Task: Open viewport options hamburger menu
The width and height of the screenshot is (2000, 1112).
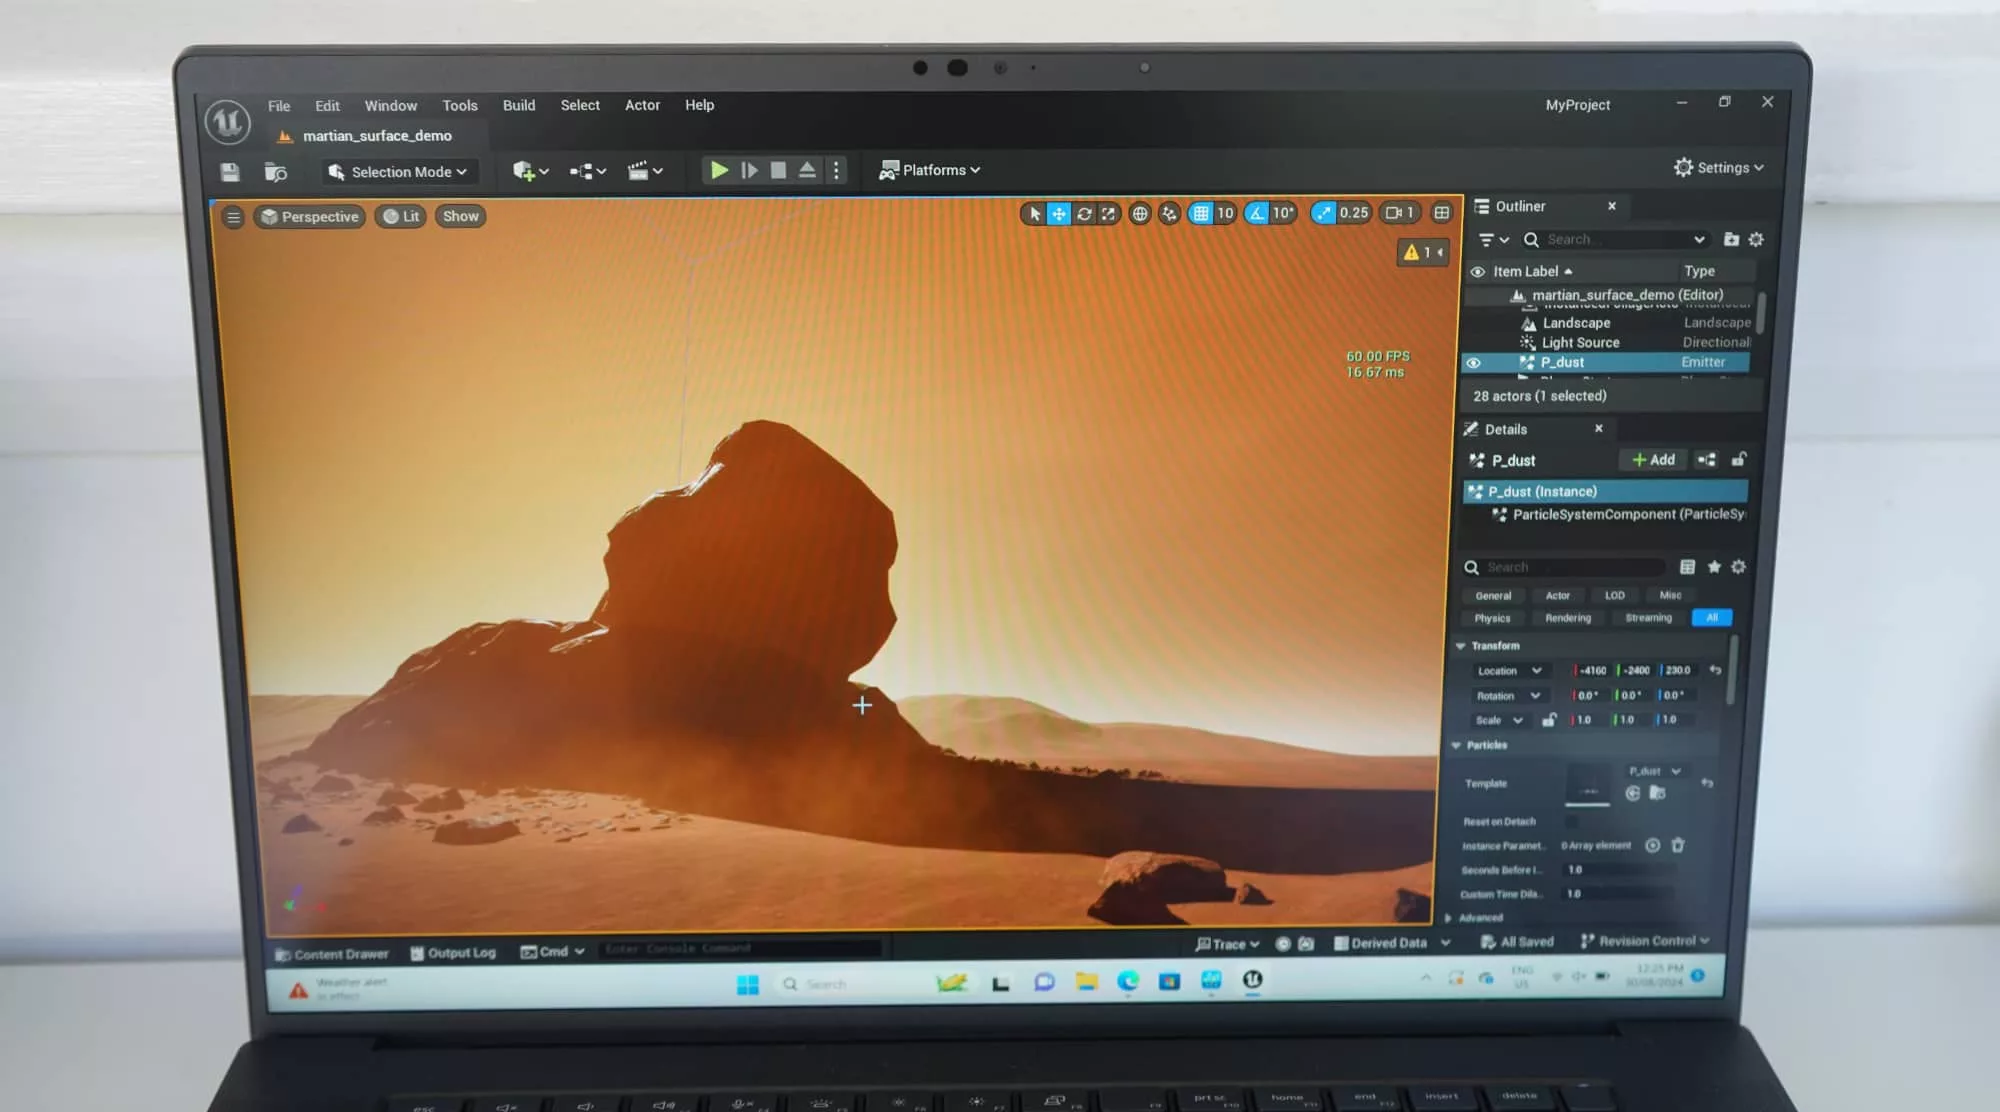Action: point(233,217)
